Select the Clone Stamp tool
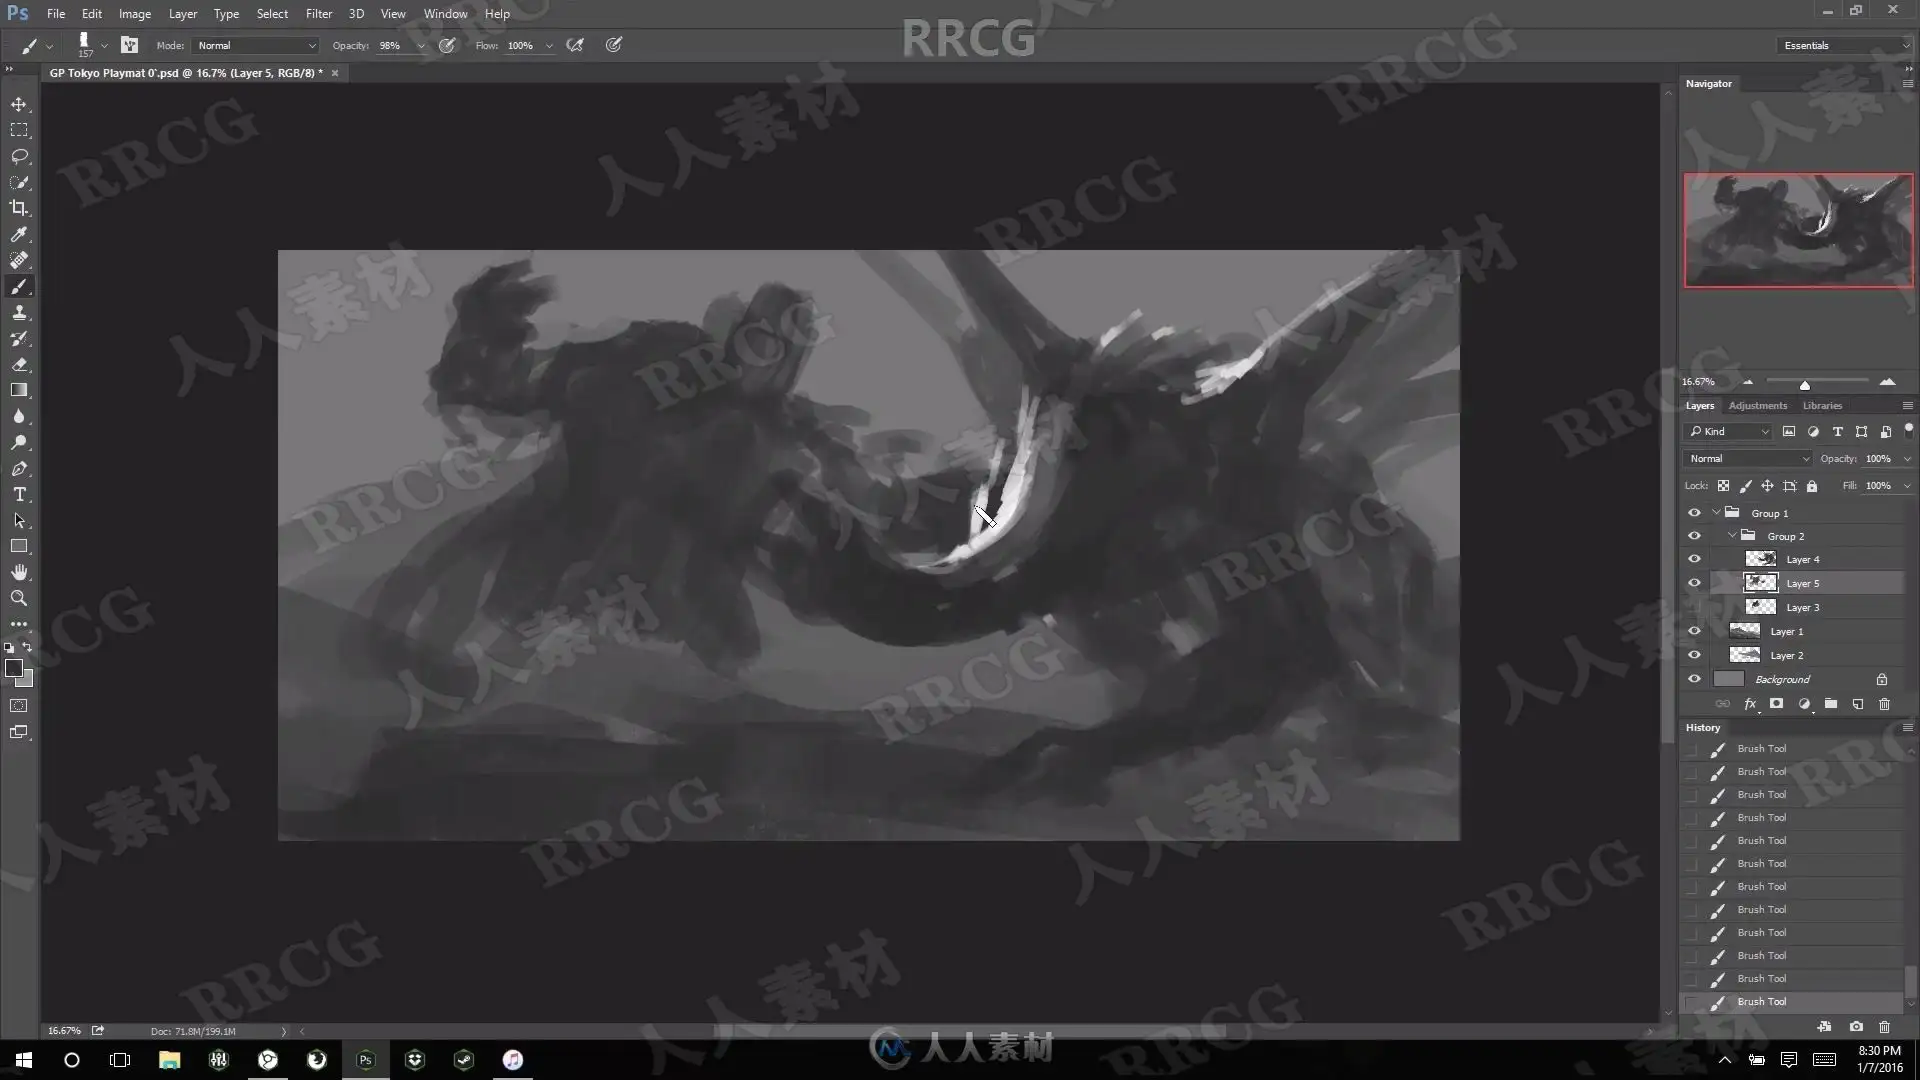Screen dimensions: 1920x1080 coord(19,312)
